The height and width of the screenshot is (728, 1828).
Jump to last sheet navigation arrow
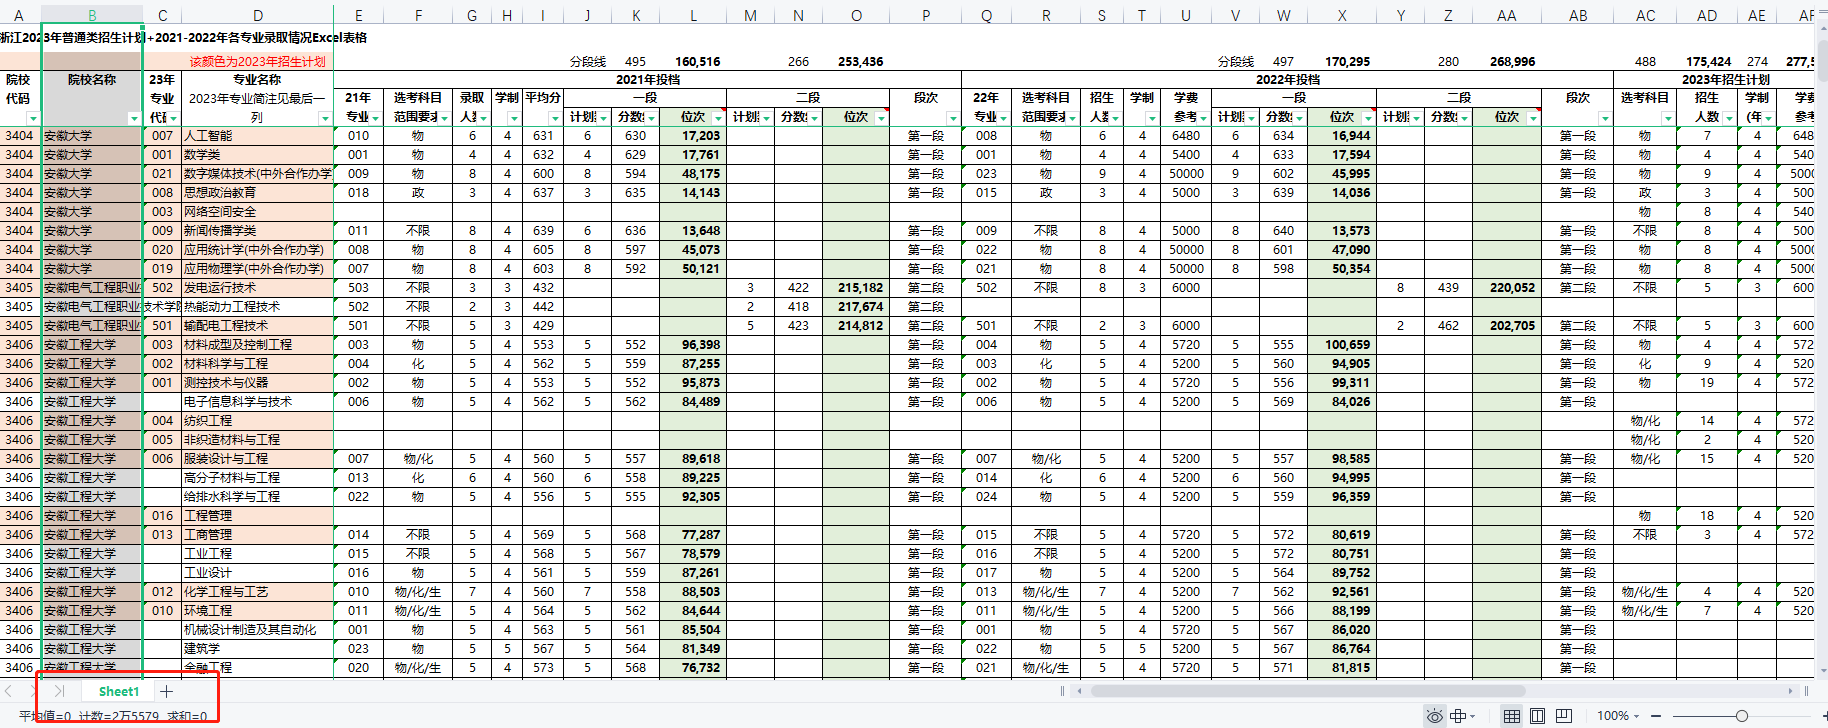tap(59, 691)
